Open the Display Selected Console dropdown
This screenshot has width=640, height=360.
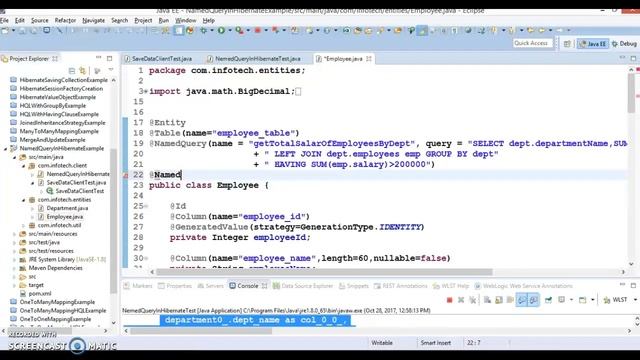pyautogui.click(x=571, y=300)
